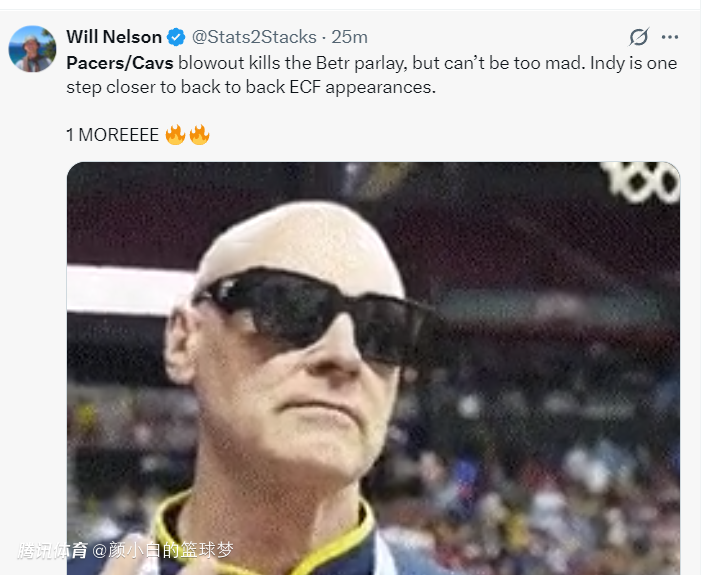The height and width of the screenshot is (575, 706).
Task: Open the 25m timestamp permalink
Action: [349, 37]
